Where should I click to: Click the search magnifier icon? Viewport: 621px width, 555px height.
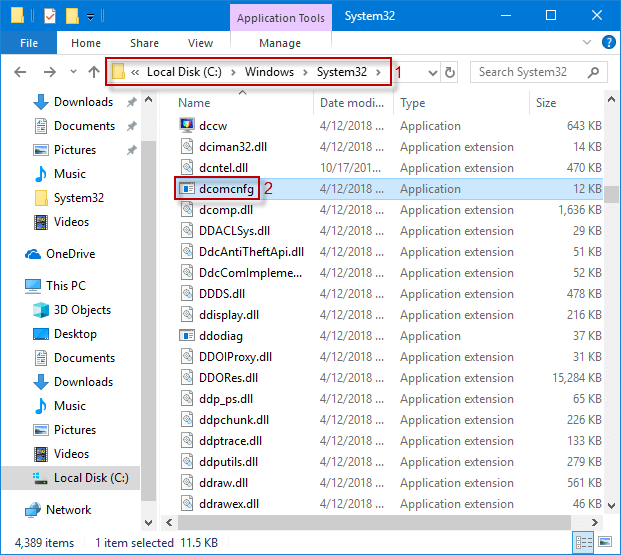[x=593, y=72]
